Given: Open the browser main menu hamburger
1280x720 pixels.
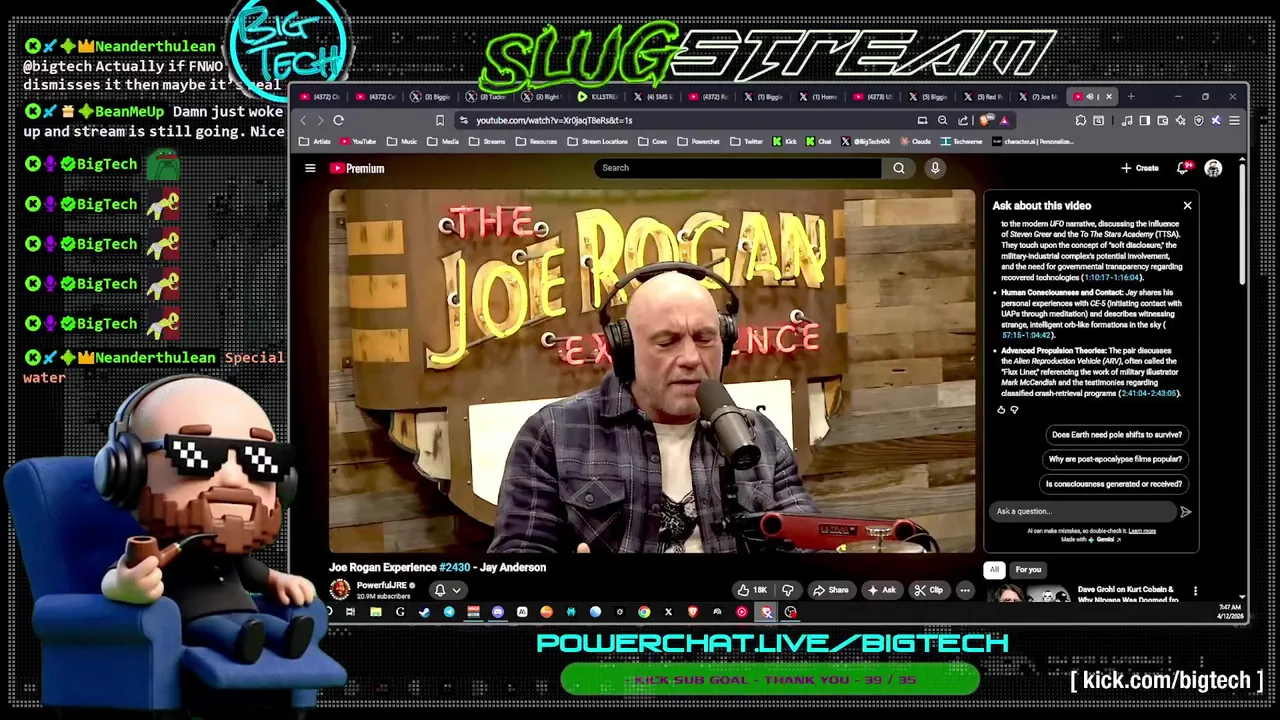Looking at the screenshot, I should pos(1234,120).
